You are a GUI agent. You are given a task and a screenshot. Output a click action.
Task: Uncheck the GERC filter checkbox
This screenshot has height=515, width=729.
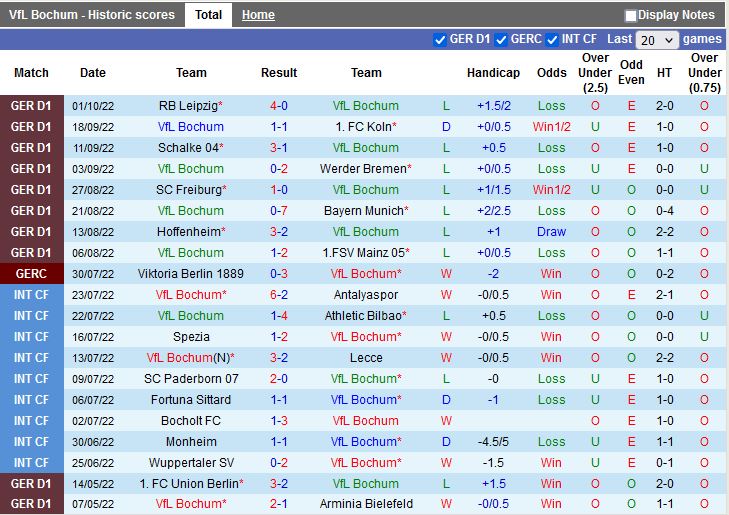501,40
